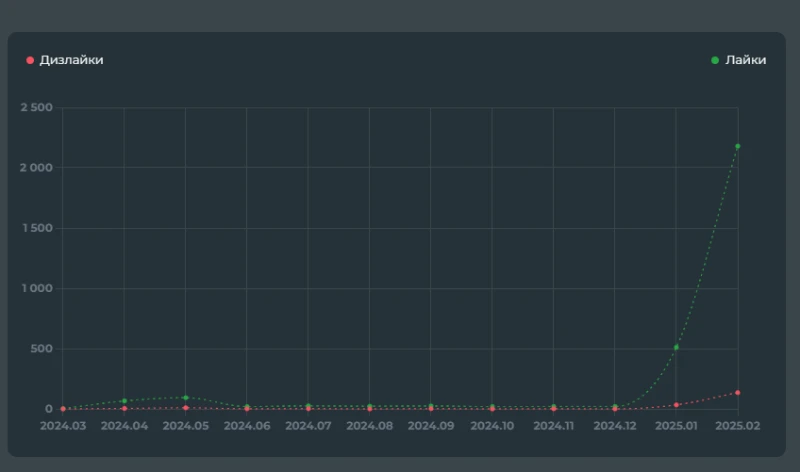Click the 2024.11 axis label
This screenshot has width=800, height=472.
pos(554,426)
